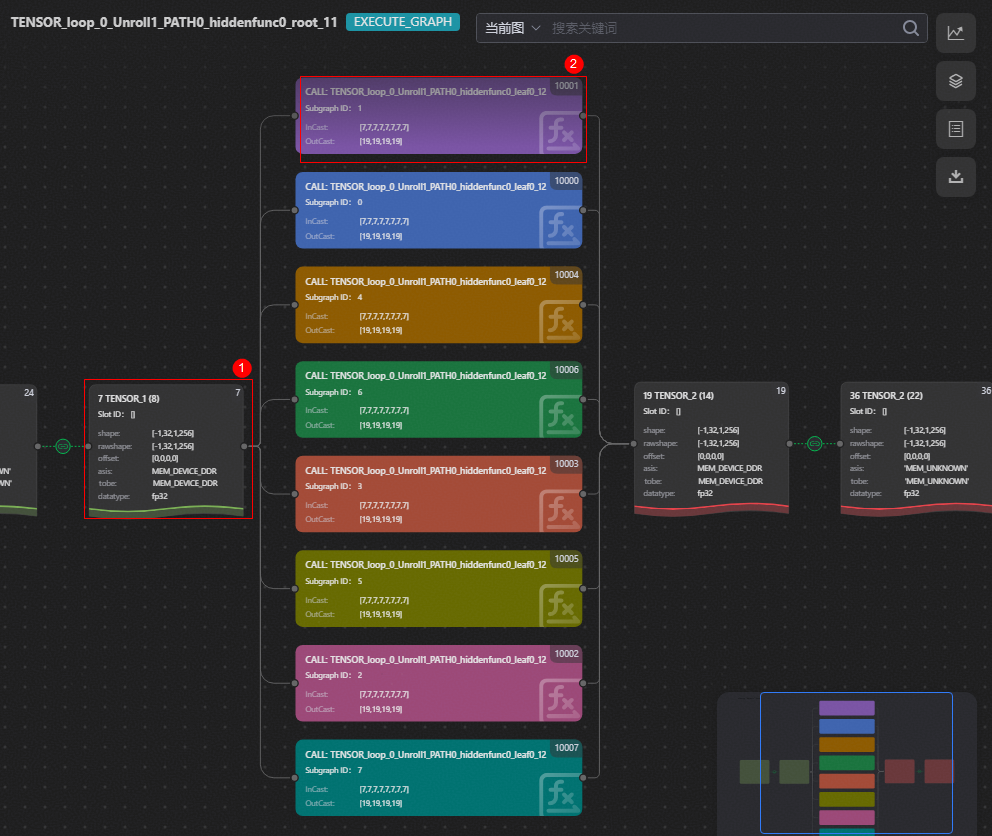Click output port of TENSOR_1 node
The height and width of the screenshot is (836, 992).
pos(245,446)
